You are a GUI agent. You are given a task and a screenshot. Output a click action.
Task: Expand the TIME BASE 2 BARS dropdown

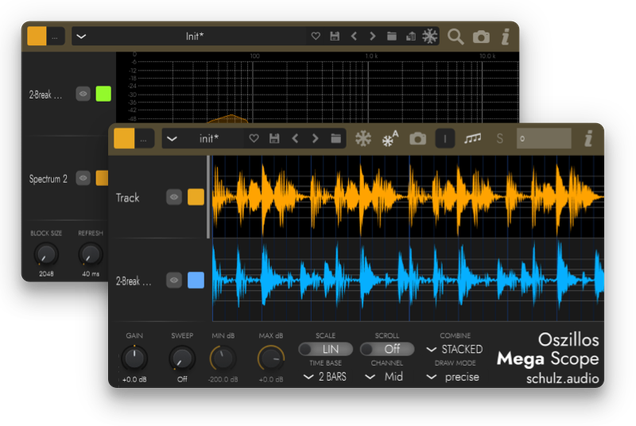click(x=328, y=377)
